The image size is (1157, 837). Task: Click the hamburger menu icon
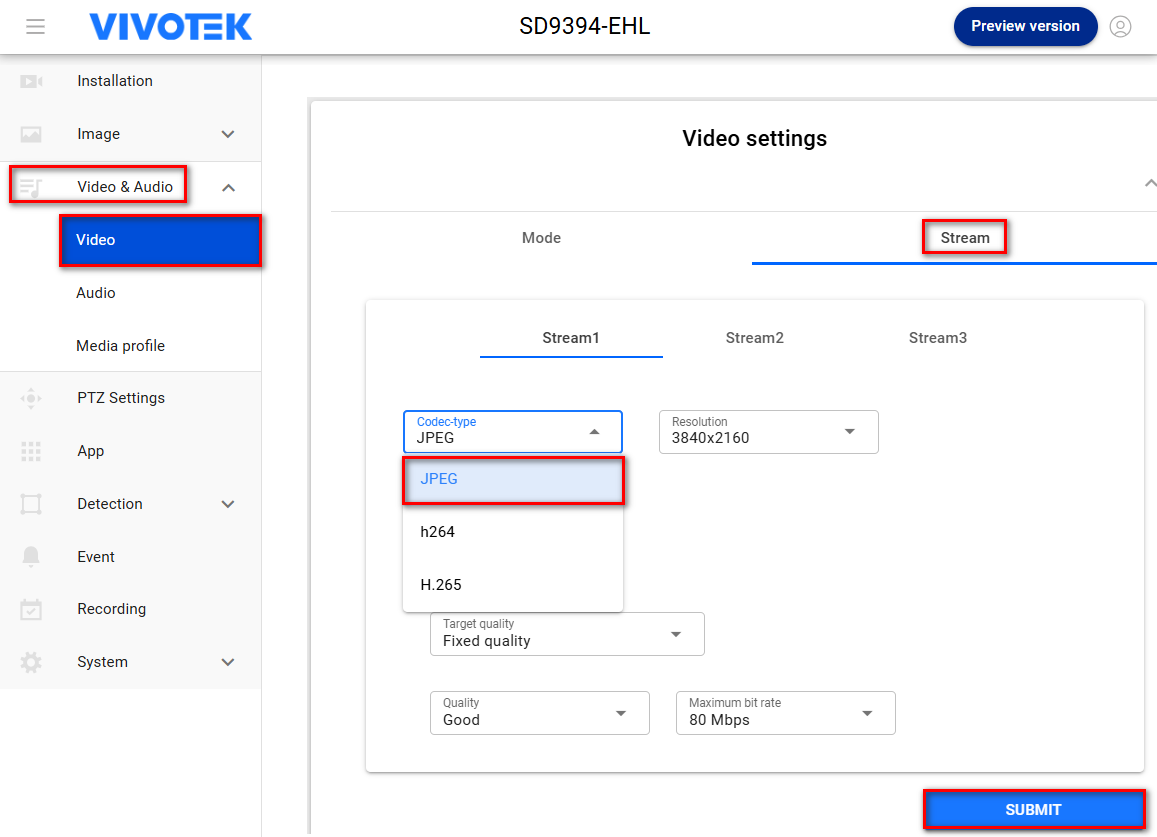tap(35, 26)
